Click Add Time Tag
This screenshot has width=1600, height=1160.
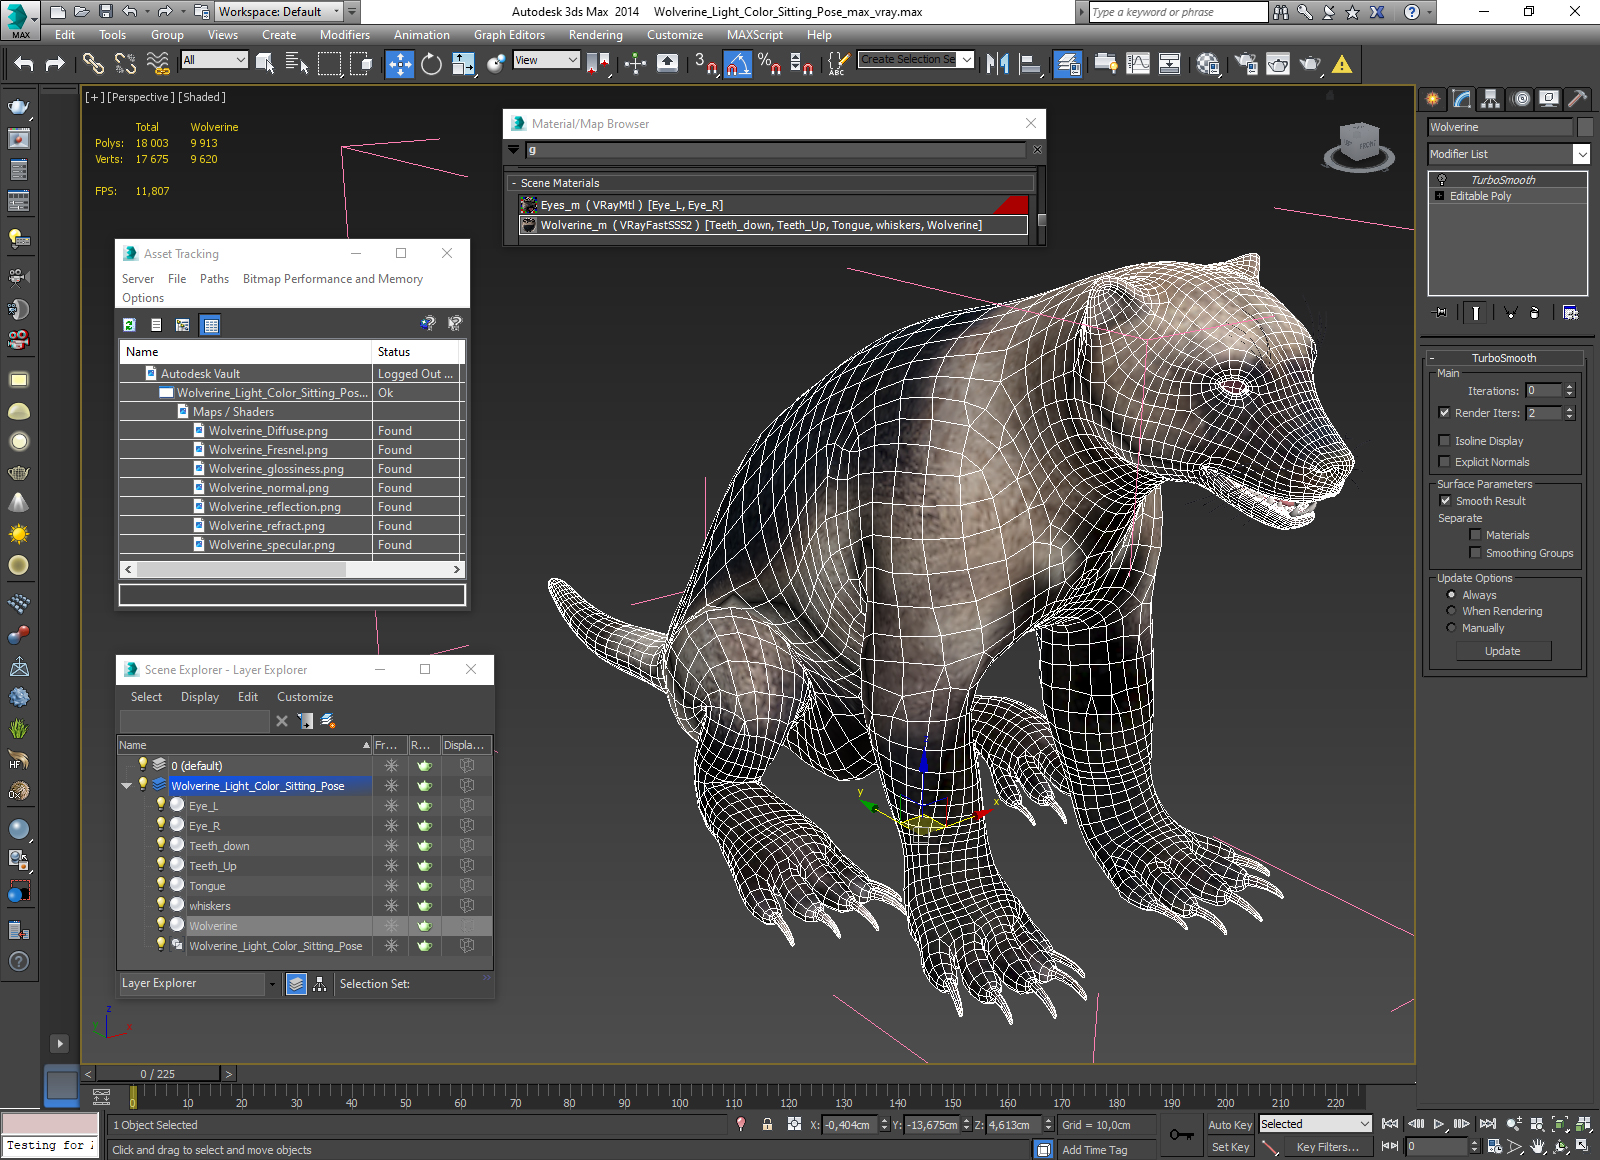1094,1150
